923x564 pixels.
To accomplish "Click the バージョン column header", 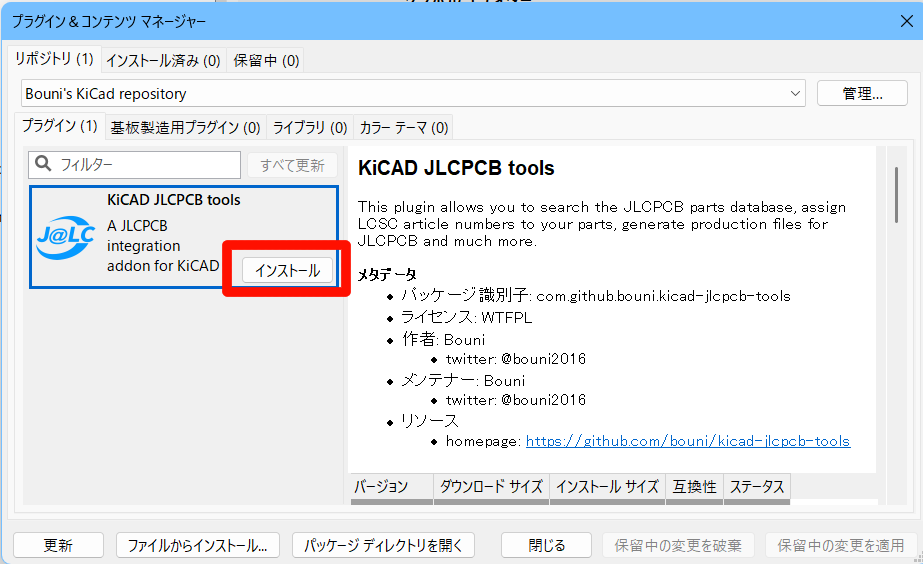I will click(x=392, y=487).
